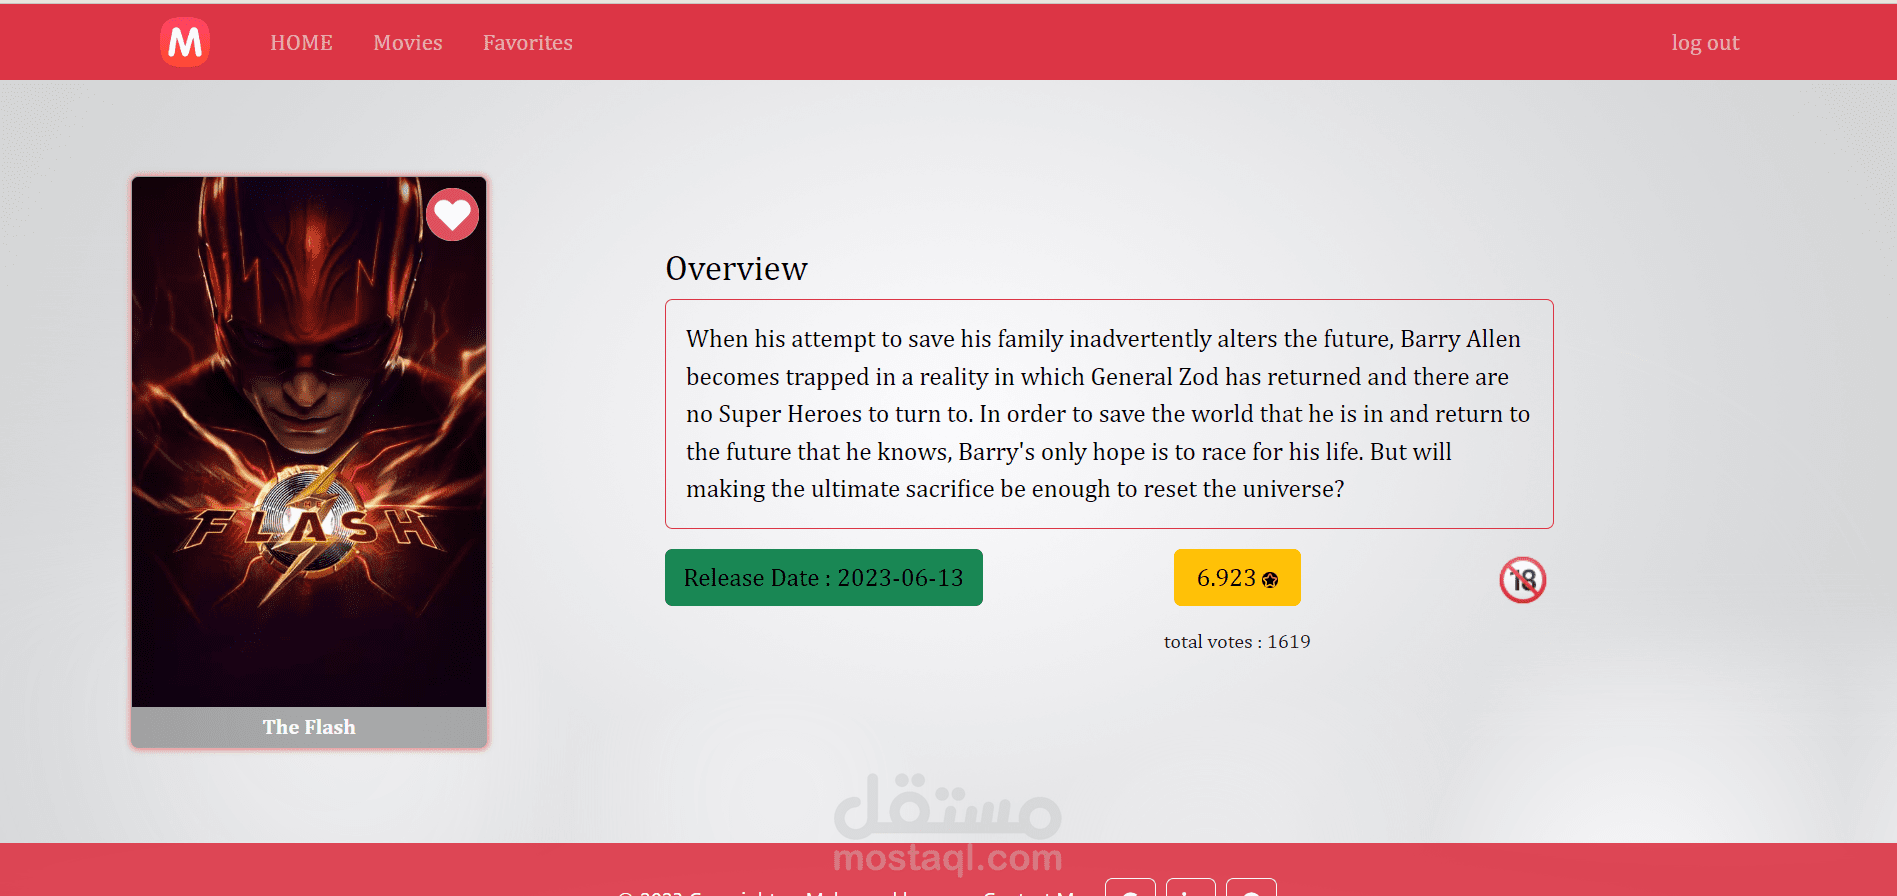Click the Release Date 2023-06-13 button
Image resolution: width=1897 pixels, height=896 pixels.
click(824, 577)
